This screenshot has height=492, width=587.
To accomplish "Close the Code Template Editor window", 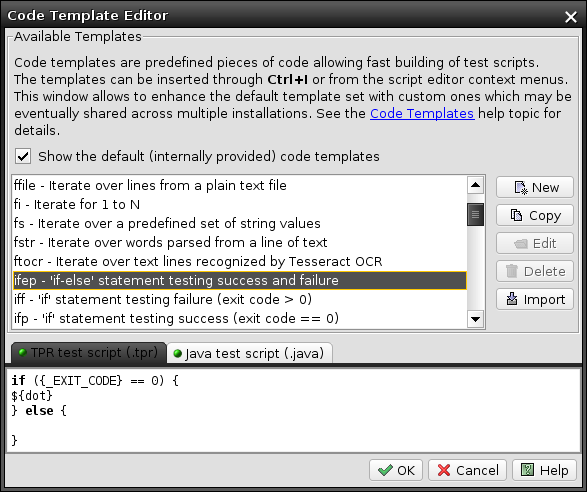I will (571, 16).
